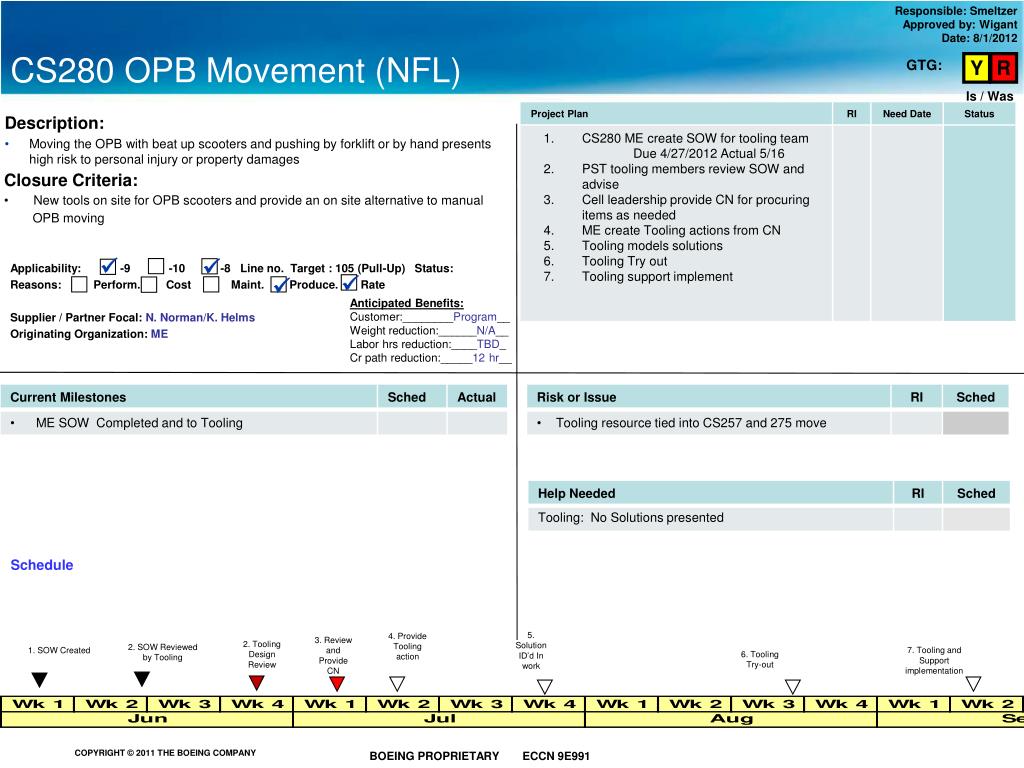The image size is (1024, 768).
Task: Click the 'Approved by: Wigant' text
Action: [x=959, y=25]
